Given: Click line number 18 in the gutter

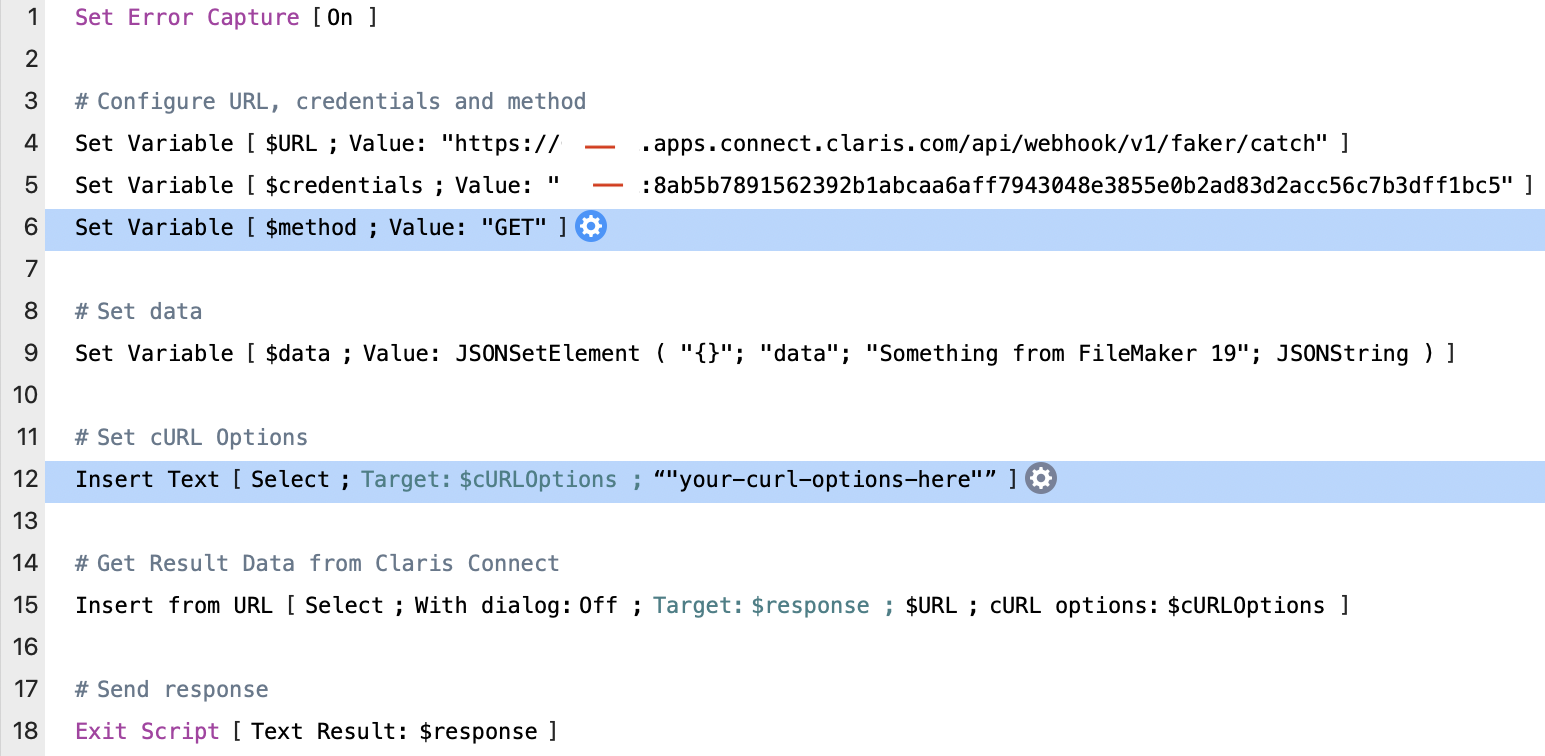Looking at the screenshot, I should pos(25,730).
